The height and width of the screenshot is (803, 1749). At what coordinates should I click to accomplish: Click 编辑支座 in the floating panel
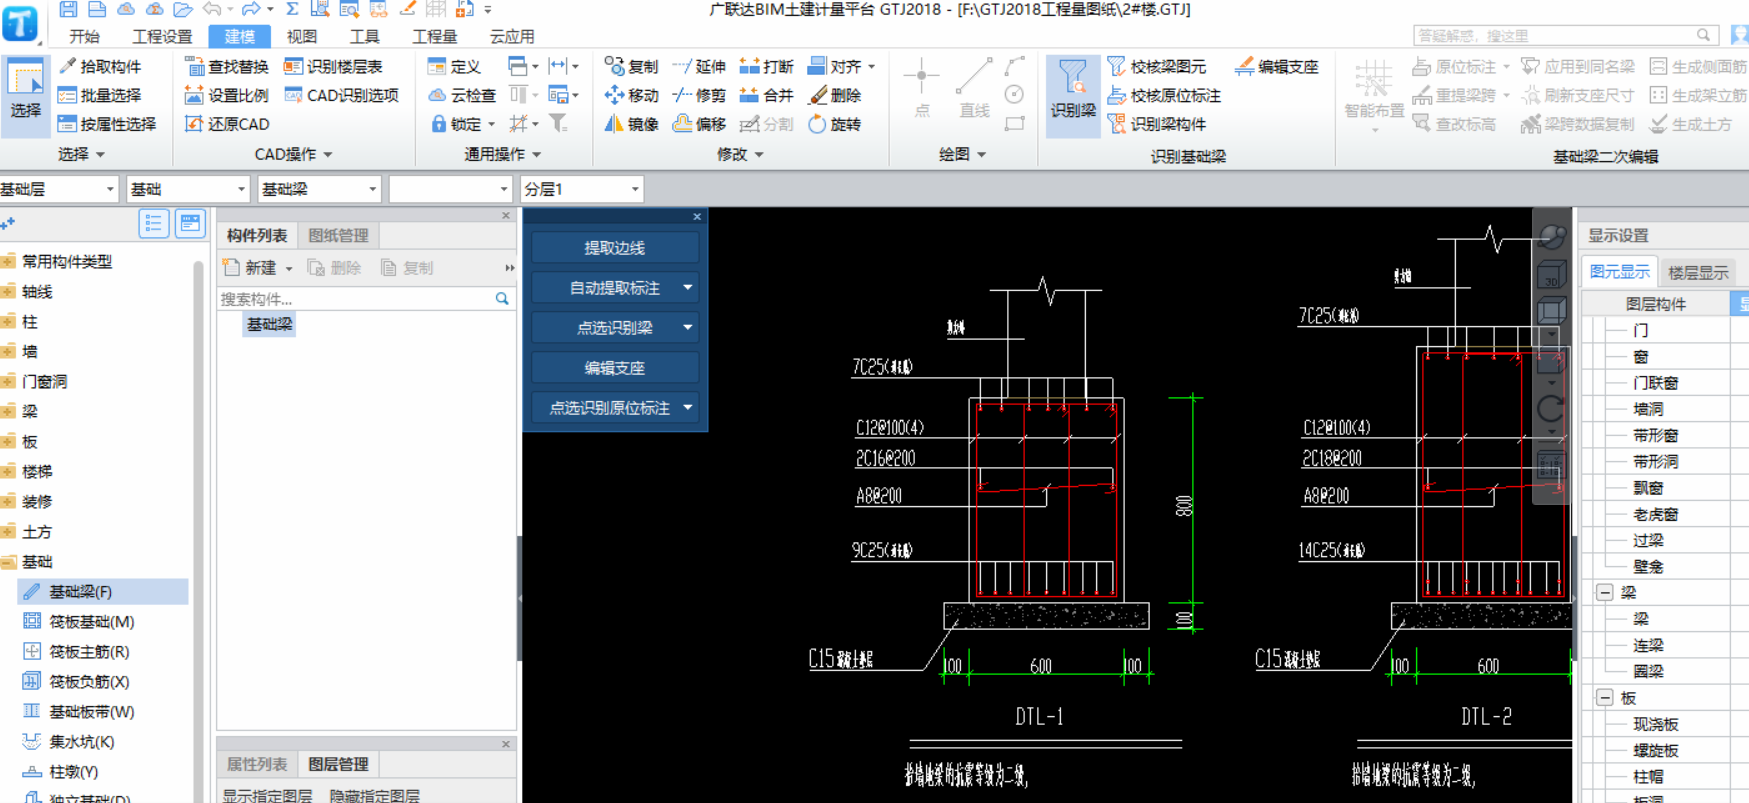coord(614,368)
